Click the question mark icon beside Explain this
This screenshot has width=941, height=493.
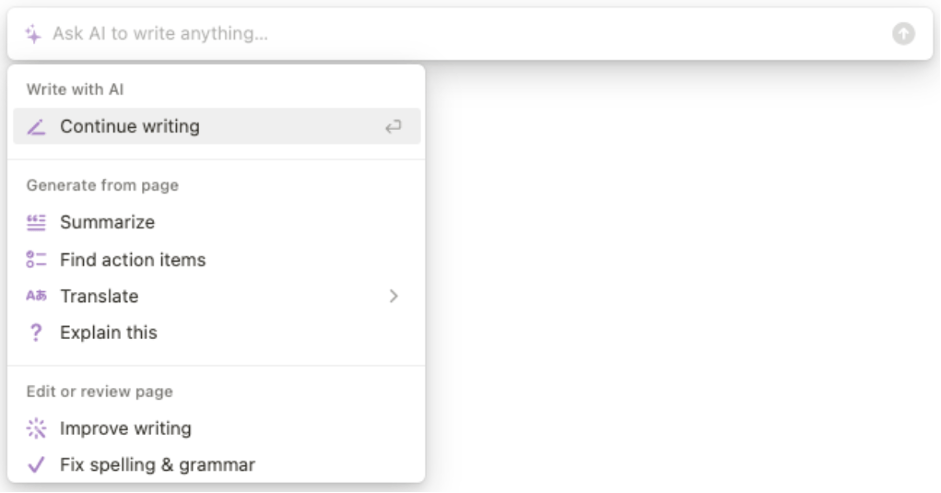click(36, 333)
